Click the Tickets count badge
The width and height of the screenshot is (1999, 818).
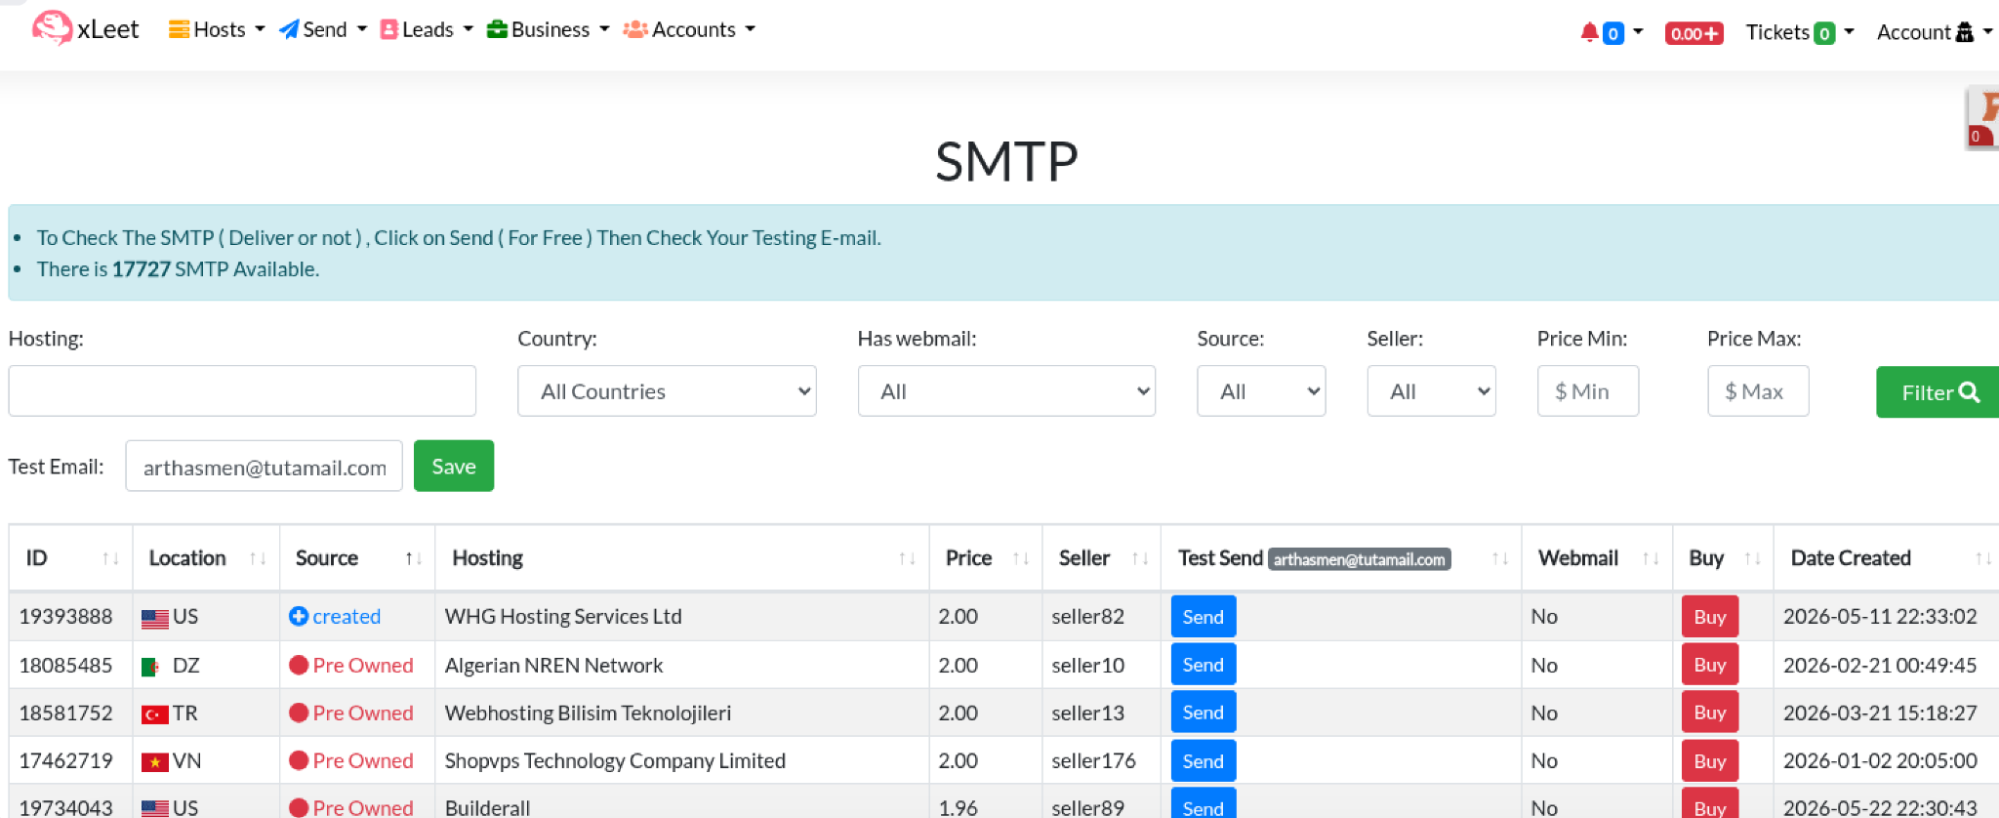[x=1824, y=33]
